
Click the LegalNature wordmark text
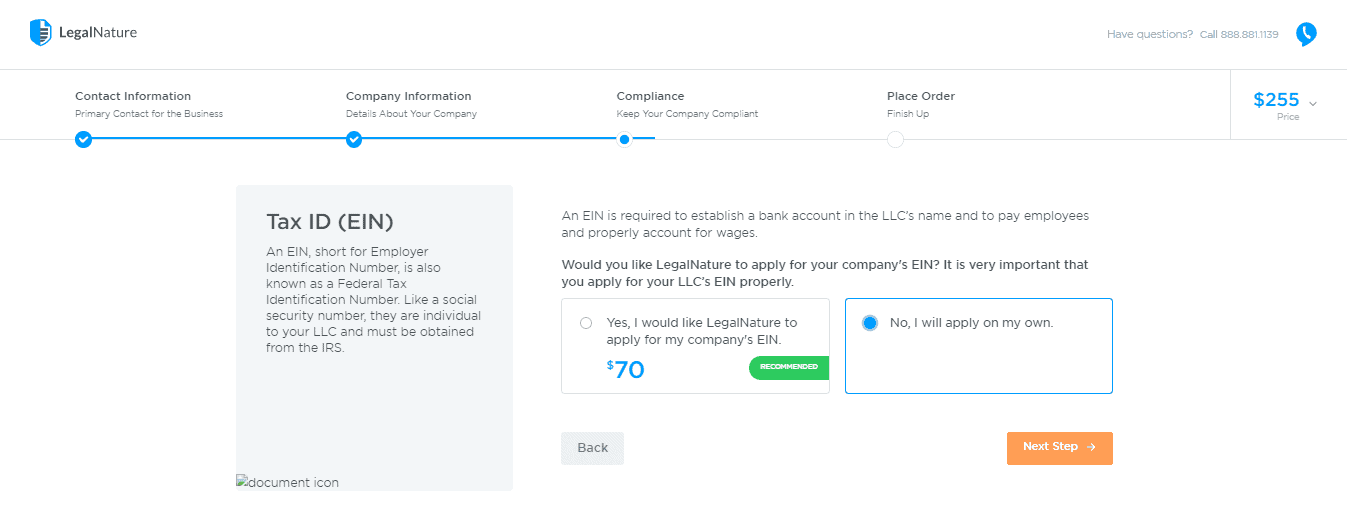tap(98, 33)
